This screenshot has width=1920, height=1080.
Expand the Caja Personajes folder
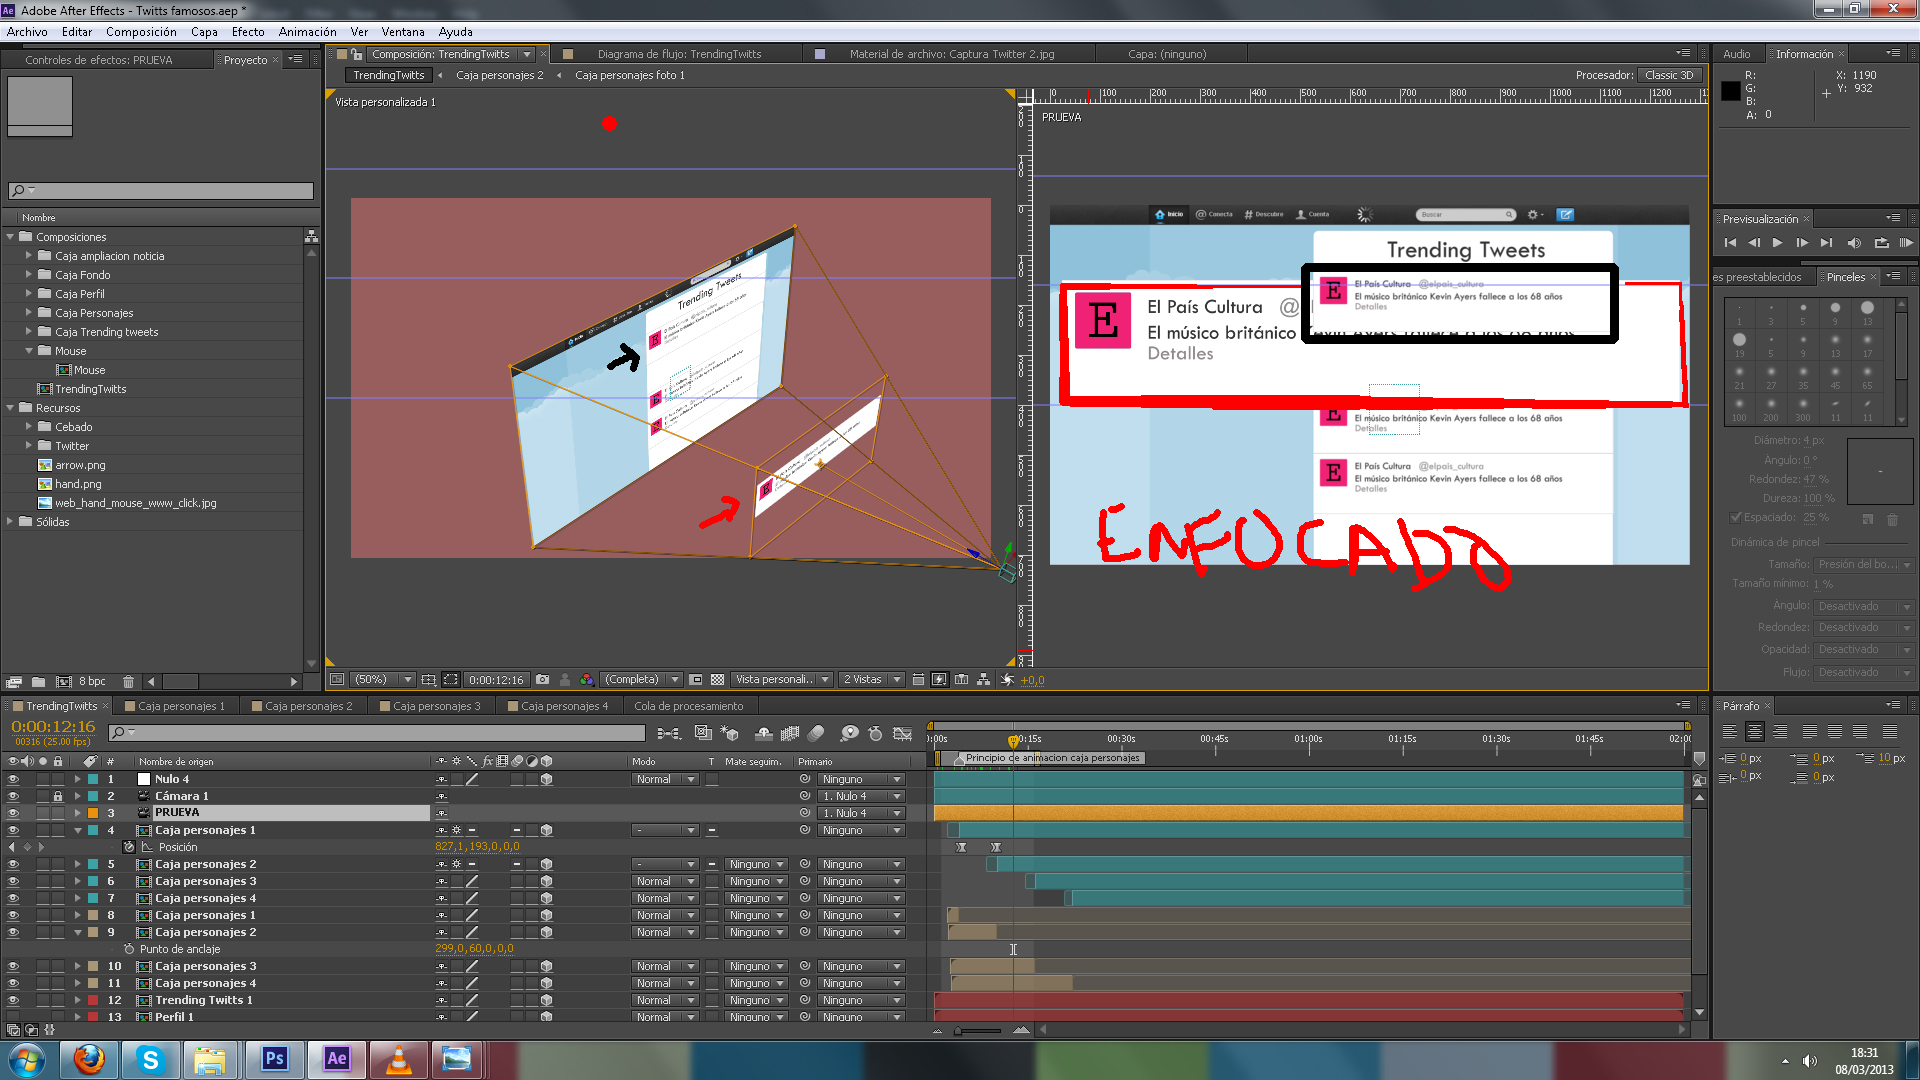click(29, 313)
